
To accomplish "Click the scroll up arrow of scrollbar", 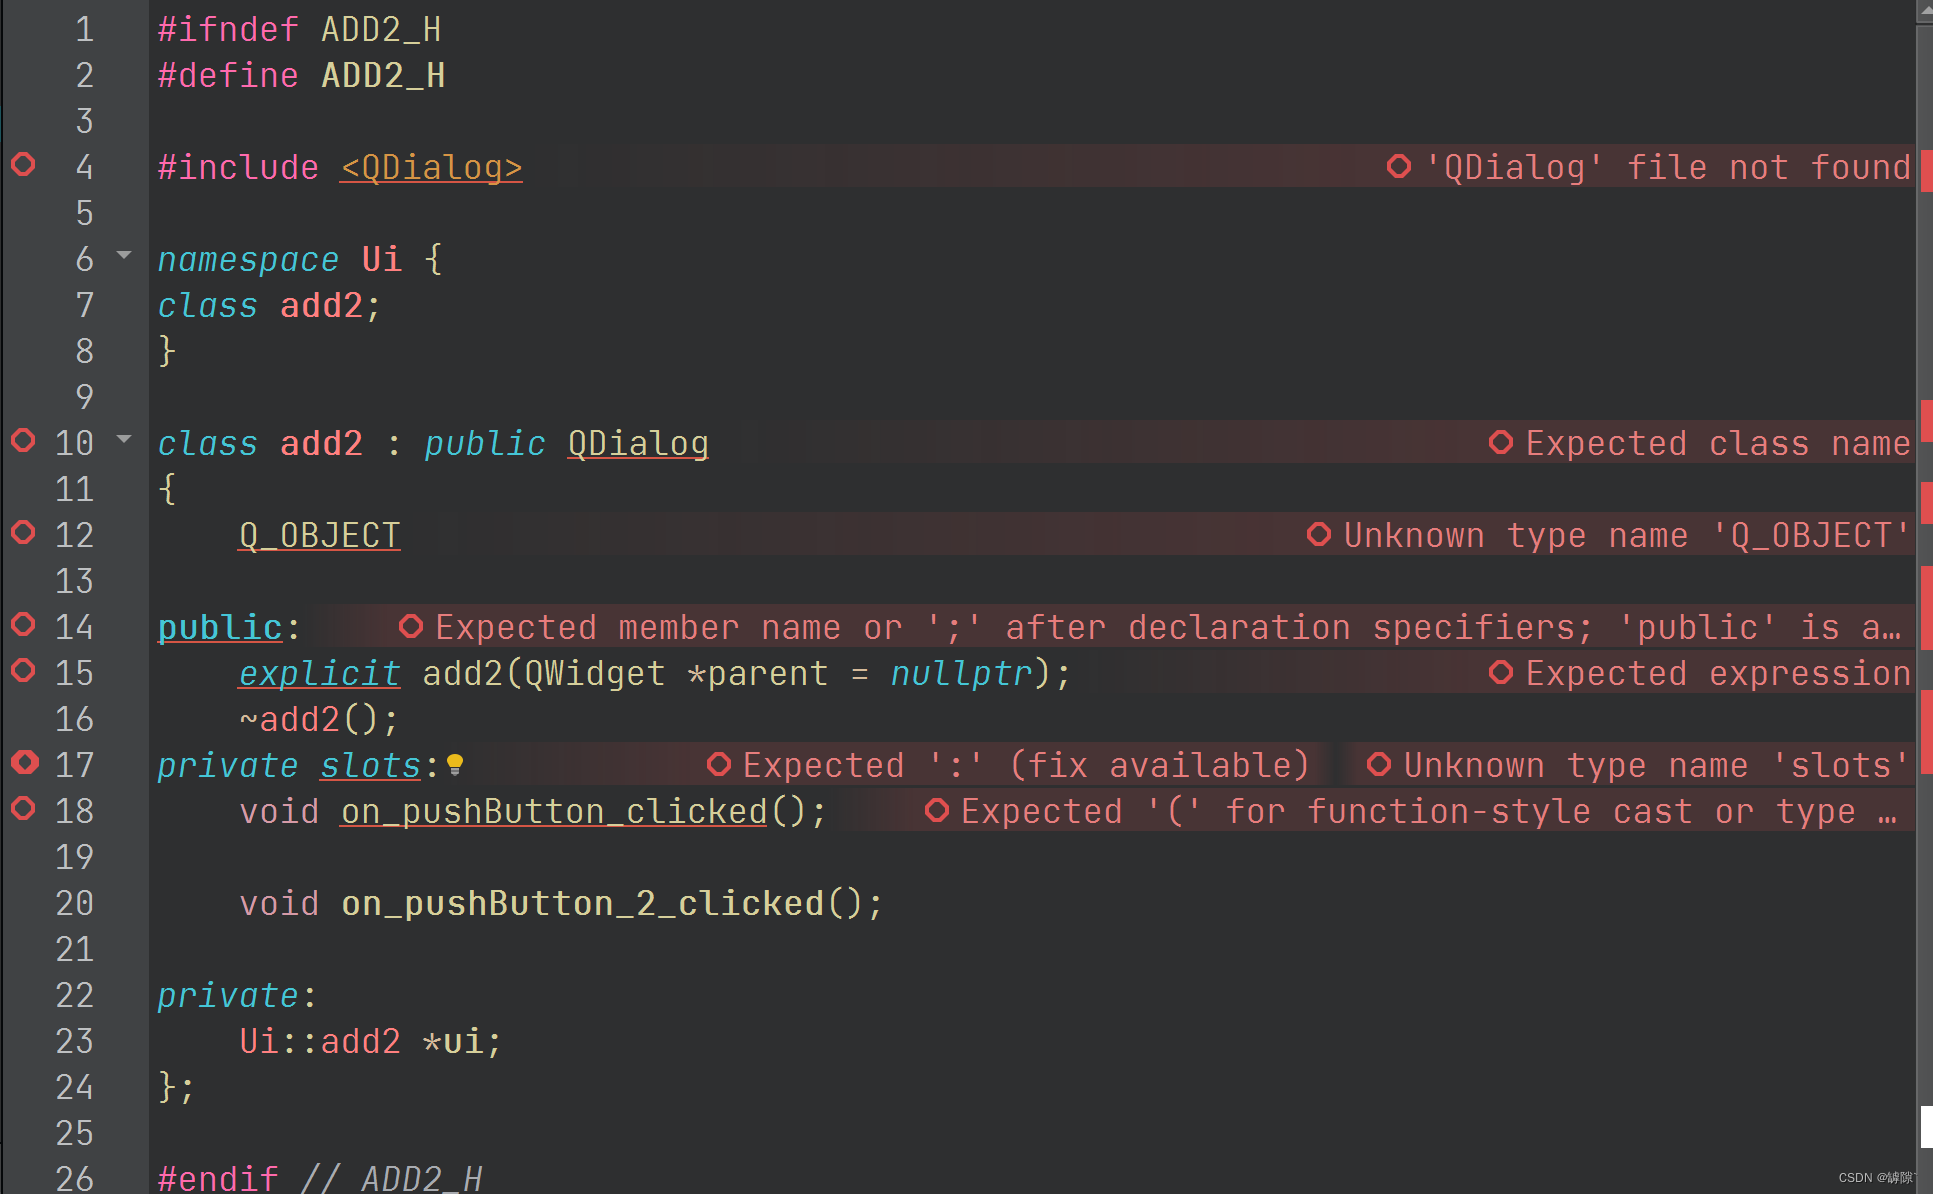I will point(1926,10).
